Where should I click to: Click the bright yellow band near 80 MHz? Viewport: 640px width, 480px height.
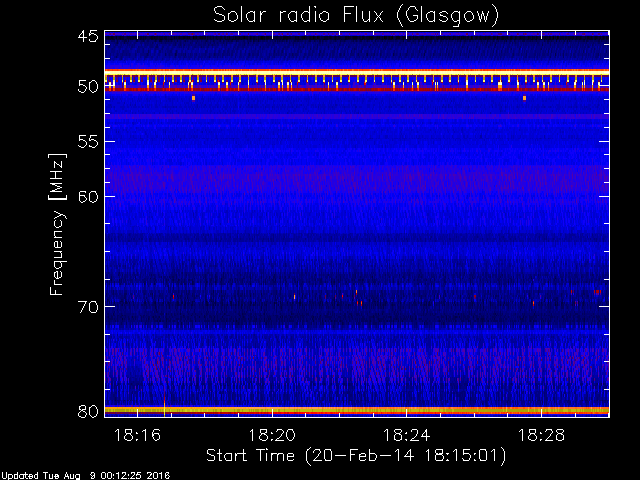[357, 410]
